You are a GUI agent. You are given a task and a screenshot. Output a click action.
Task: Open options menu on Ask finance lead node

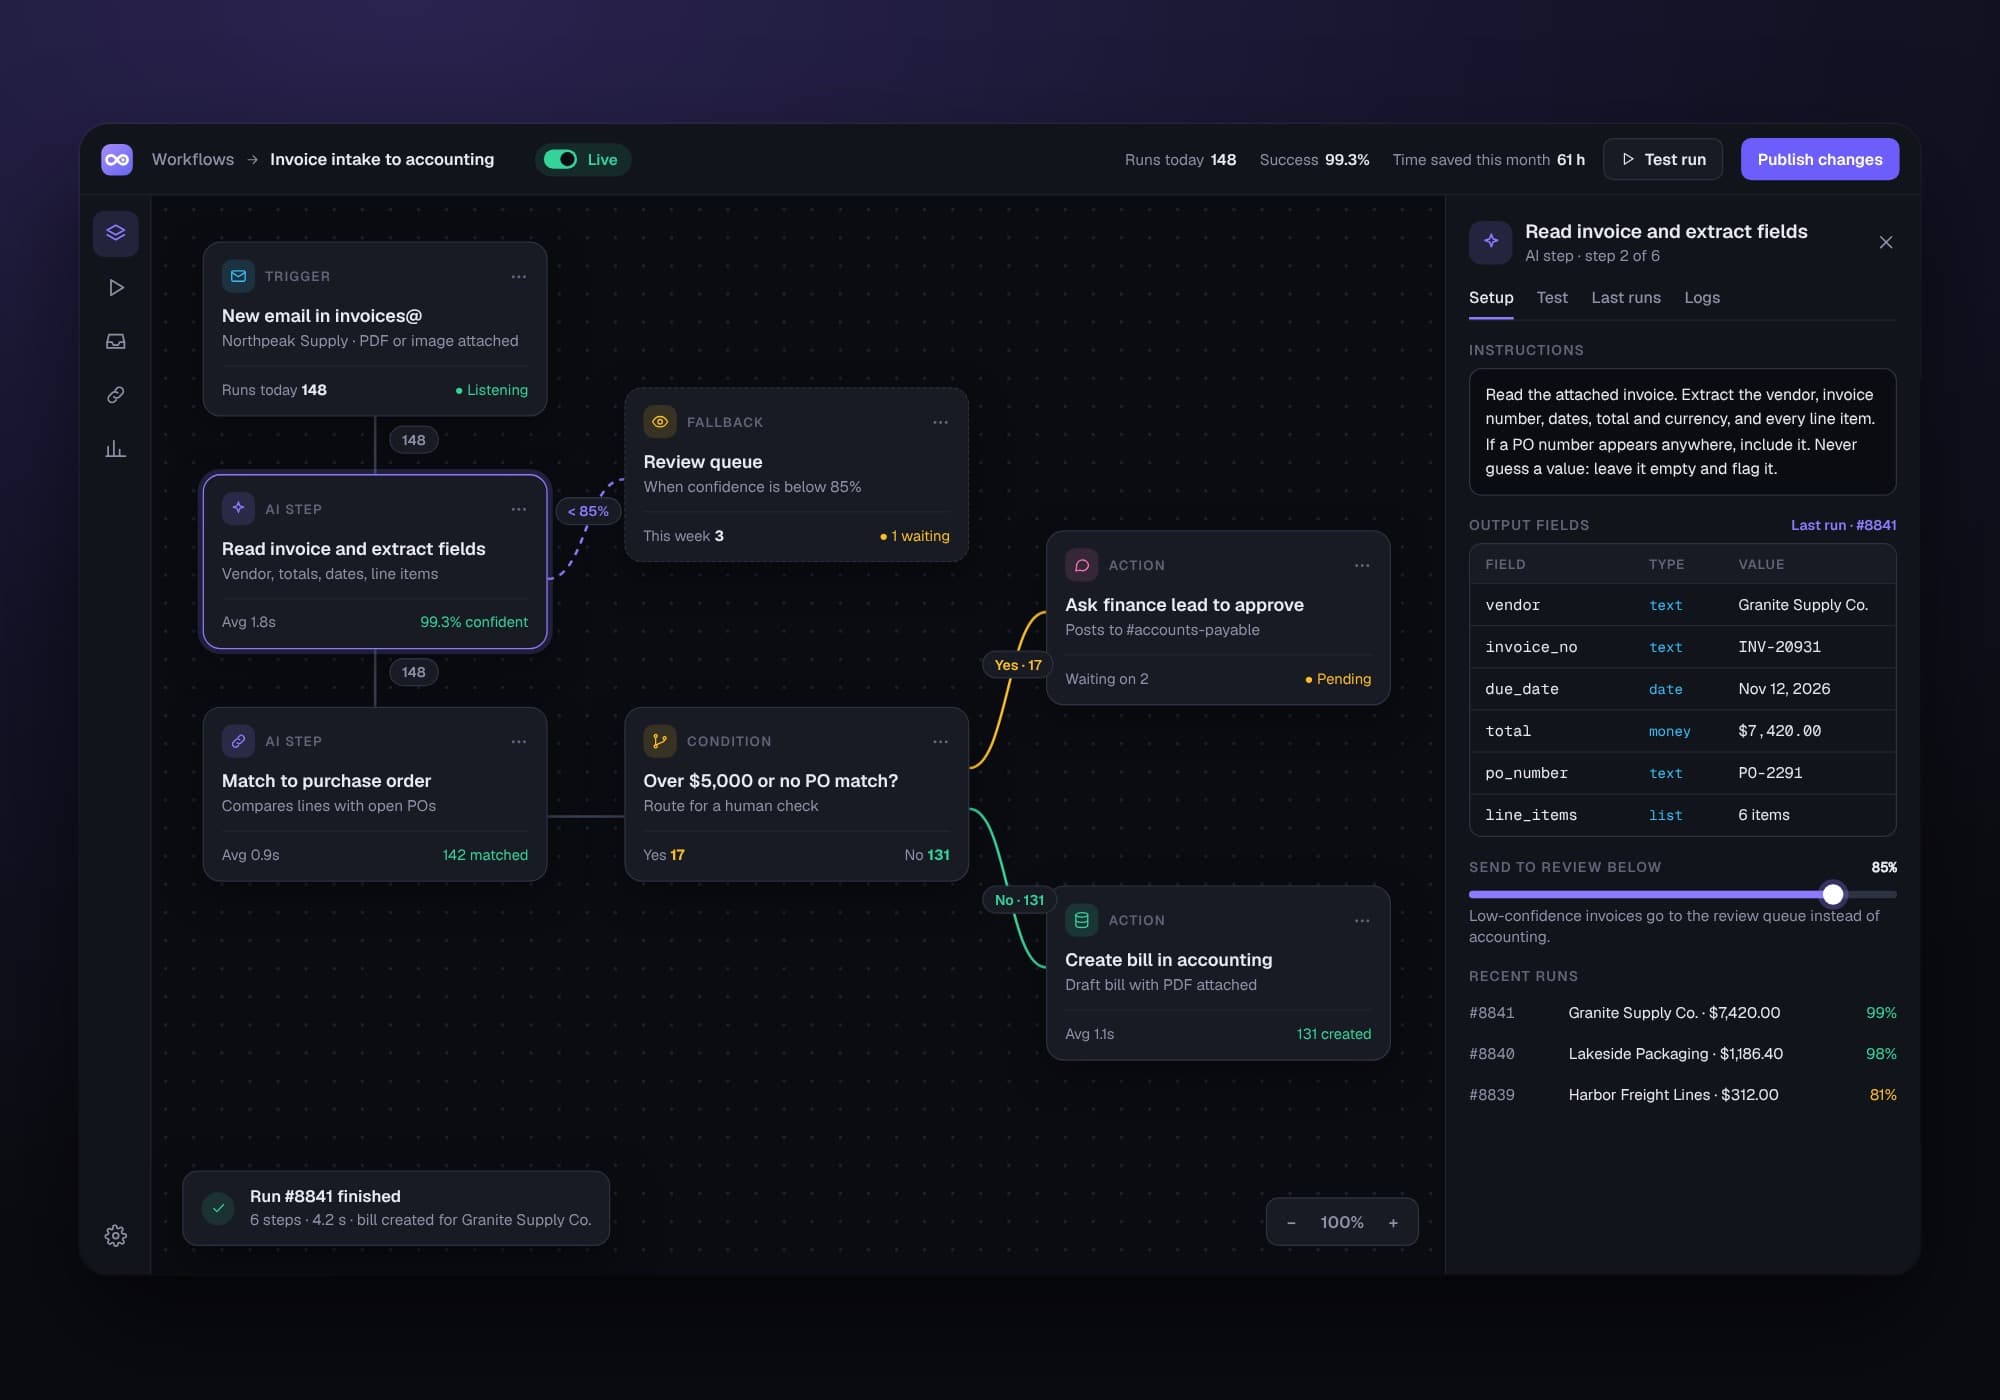(x=1362, y=566)
